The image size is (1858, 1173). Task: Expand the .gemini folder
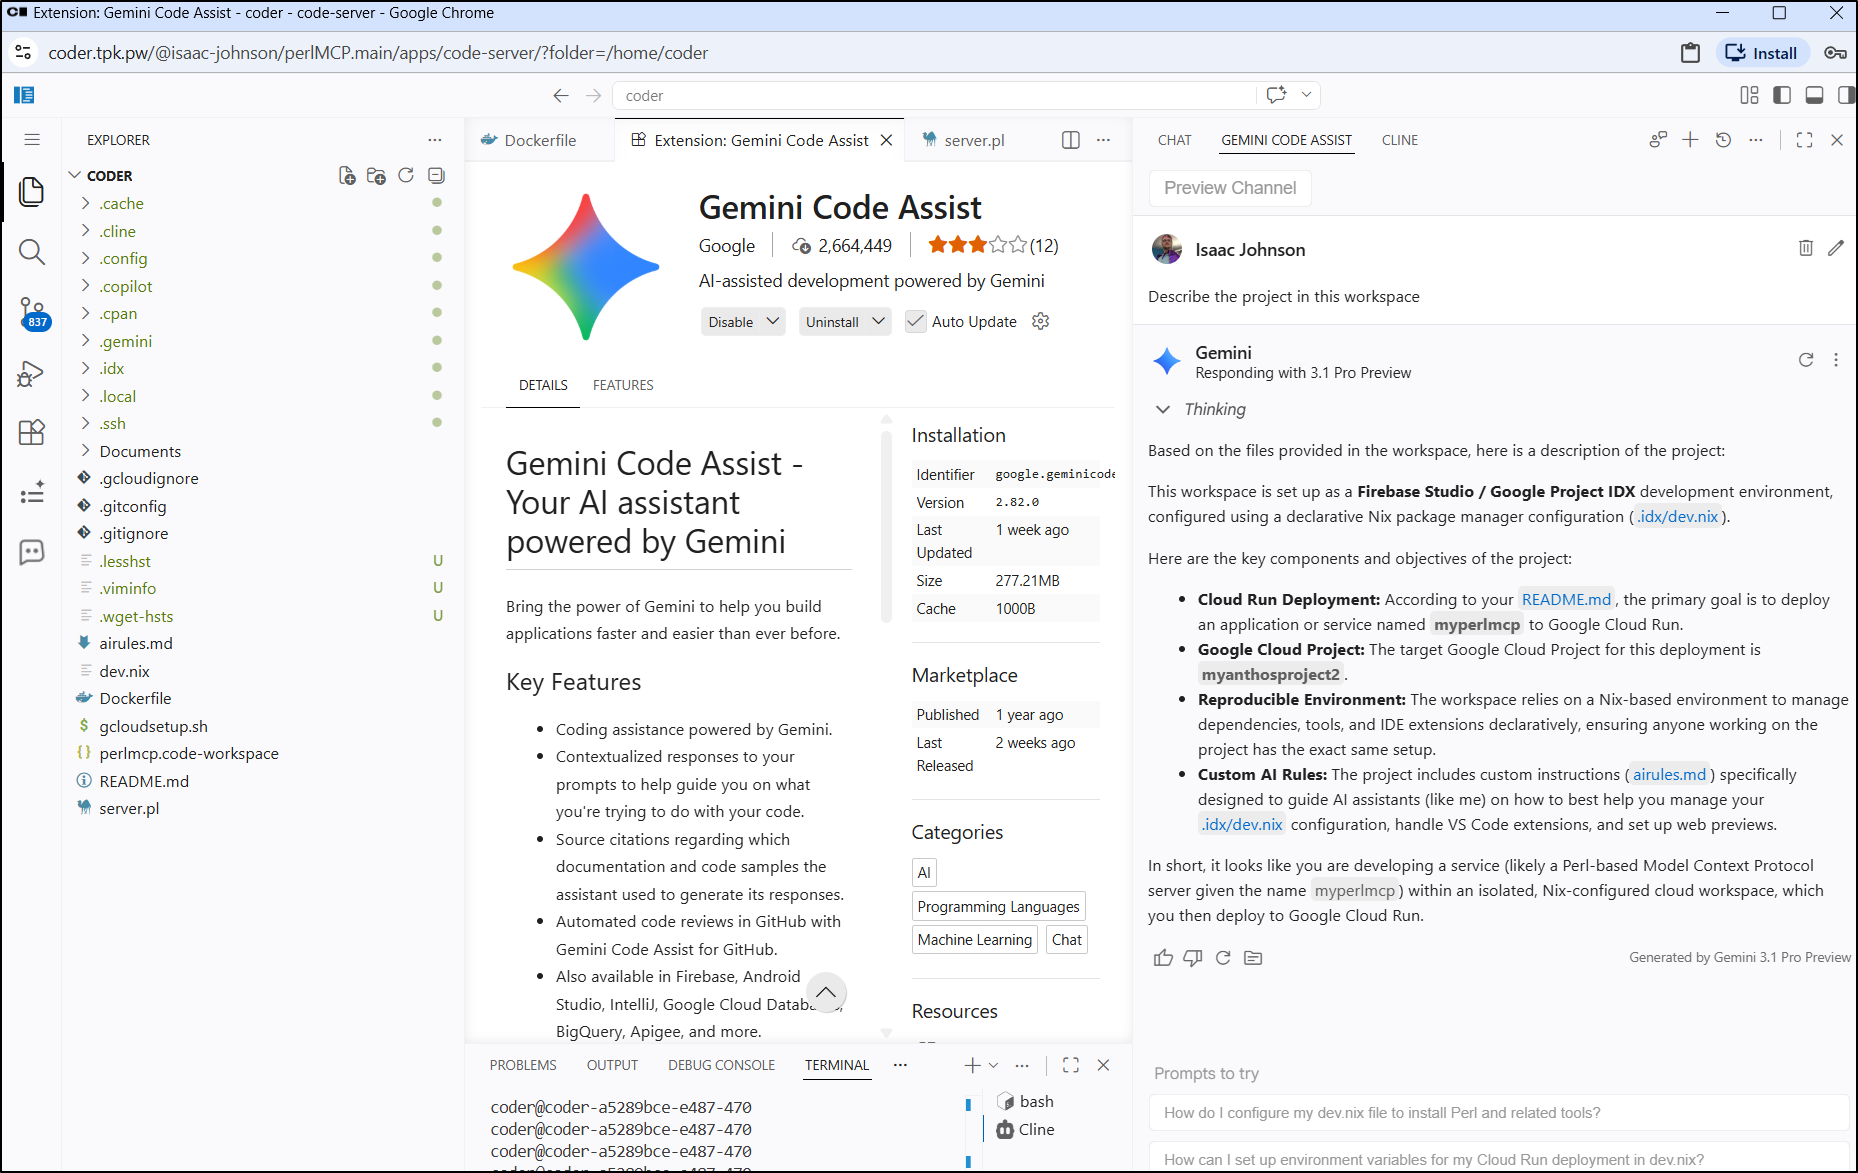pos(86,341)
